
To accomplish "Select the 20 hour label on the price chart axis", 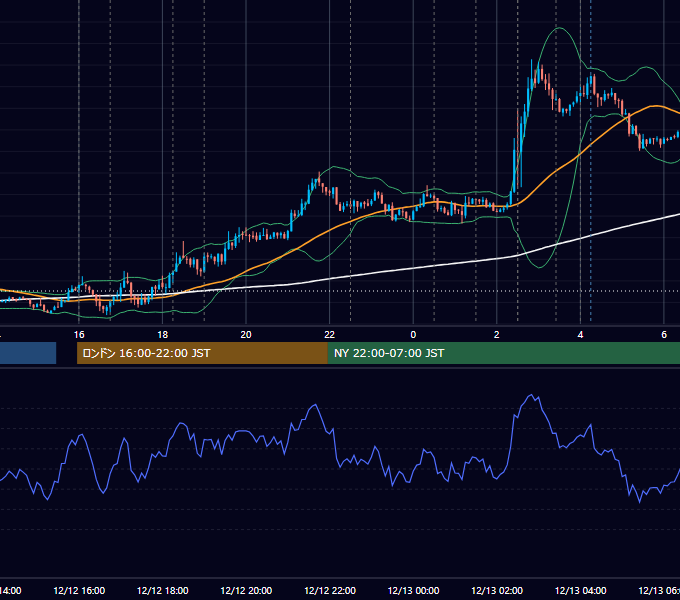I will point(246,335).
